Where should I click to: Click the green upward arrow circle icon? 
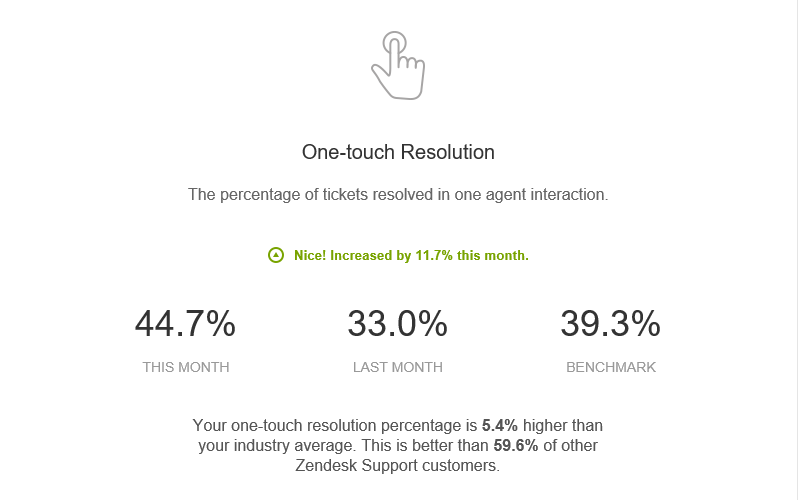[276, 255]
